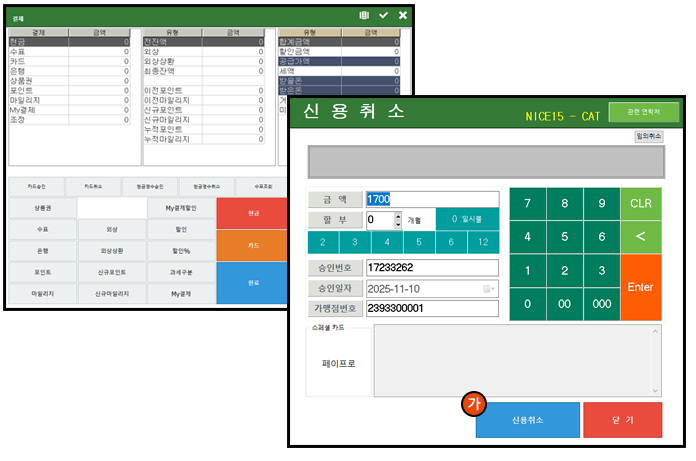Click the 수표조회 button in 결제 window
This screenshot has height=461, width=696.
263,187
